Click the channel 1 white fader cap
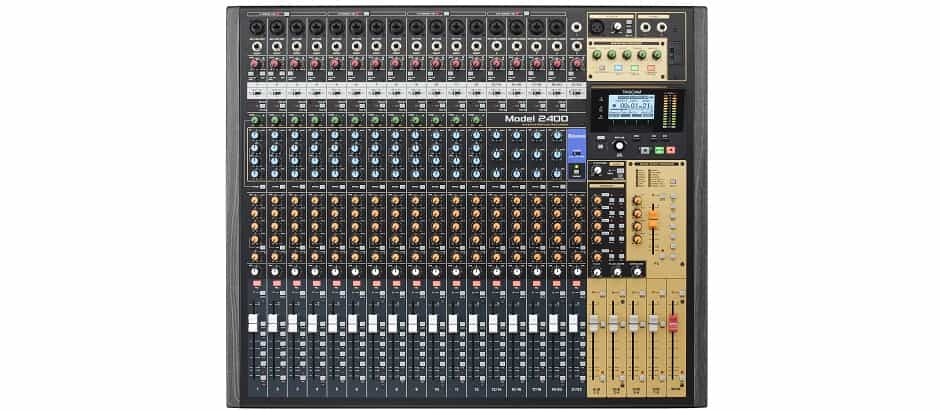The width and height of the screenshot is (940, 411). [253, 324]
